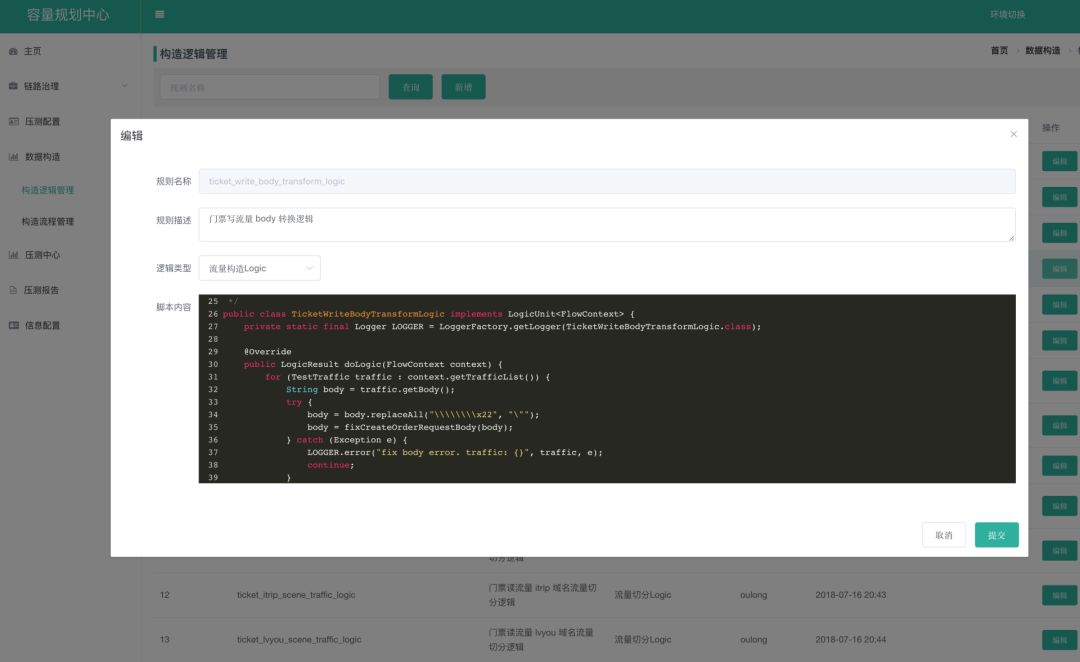
Task: Click the 2018-07-16 20:43 timestamp
Action: click(x=851, y=594)
